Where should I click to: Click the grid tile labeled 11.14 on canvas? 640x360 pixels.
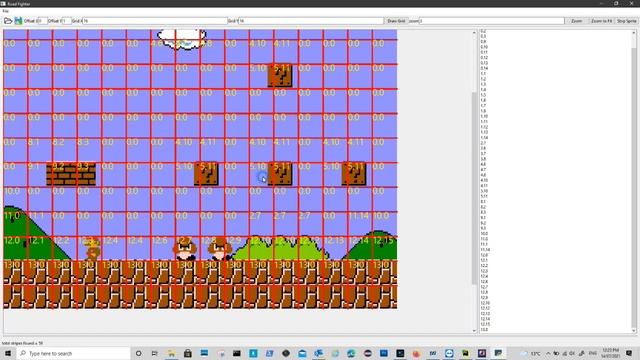[360, 224]
